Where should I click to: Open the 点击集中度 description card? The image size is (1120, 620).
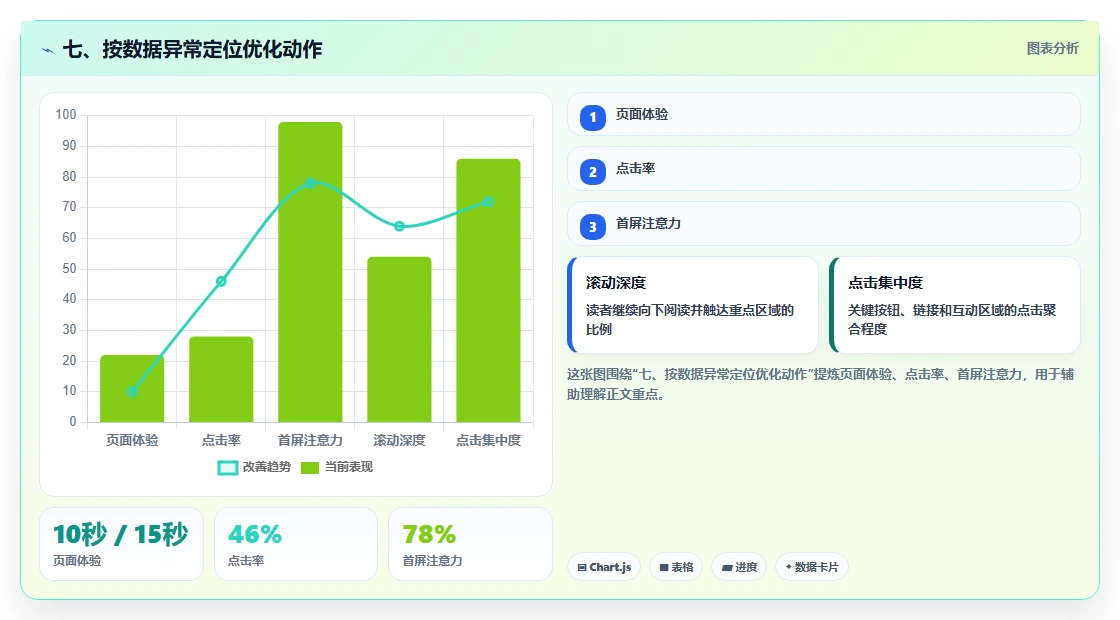(x=955, y=305)
